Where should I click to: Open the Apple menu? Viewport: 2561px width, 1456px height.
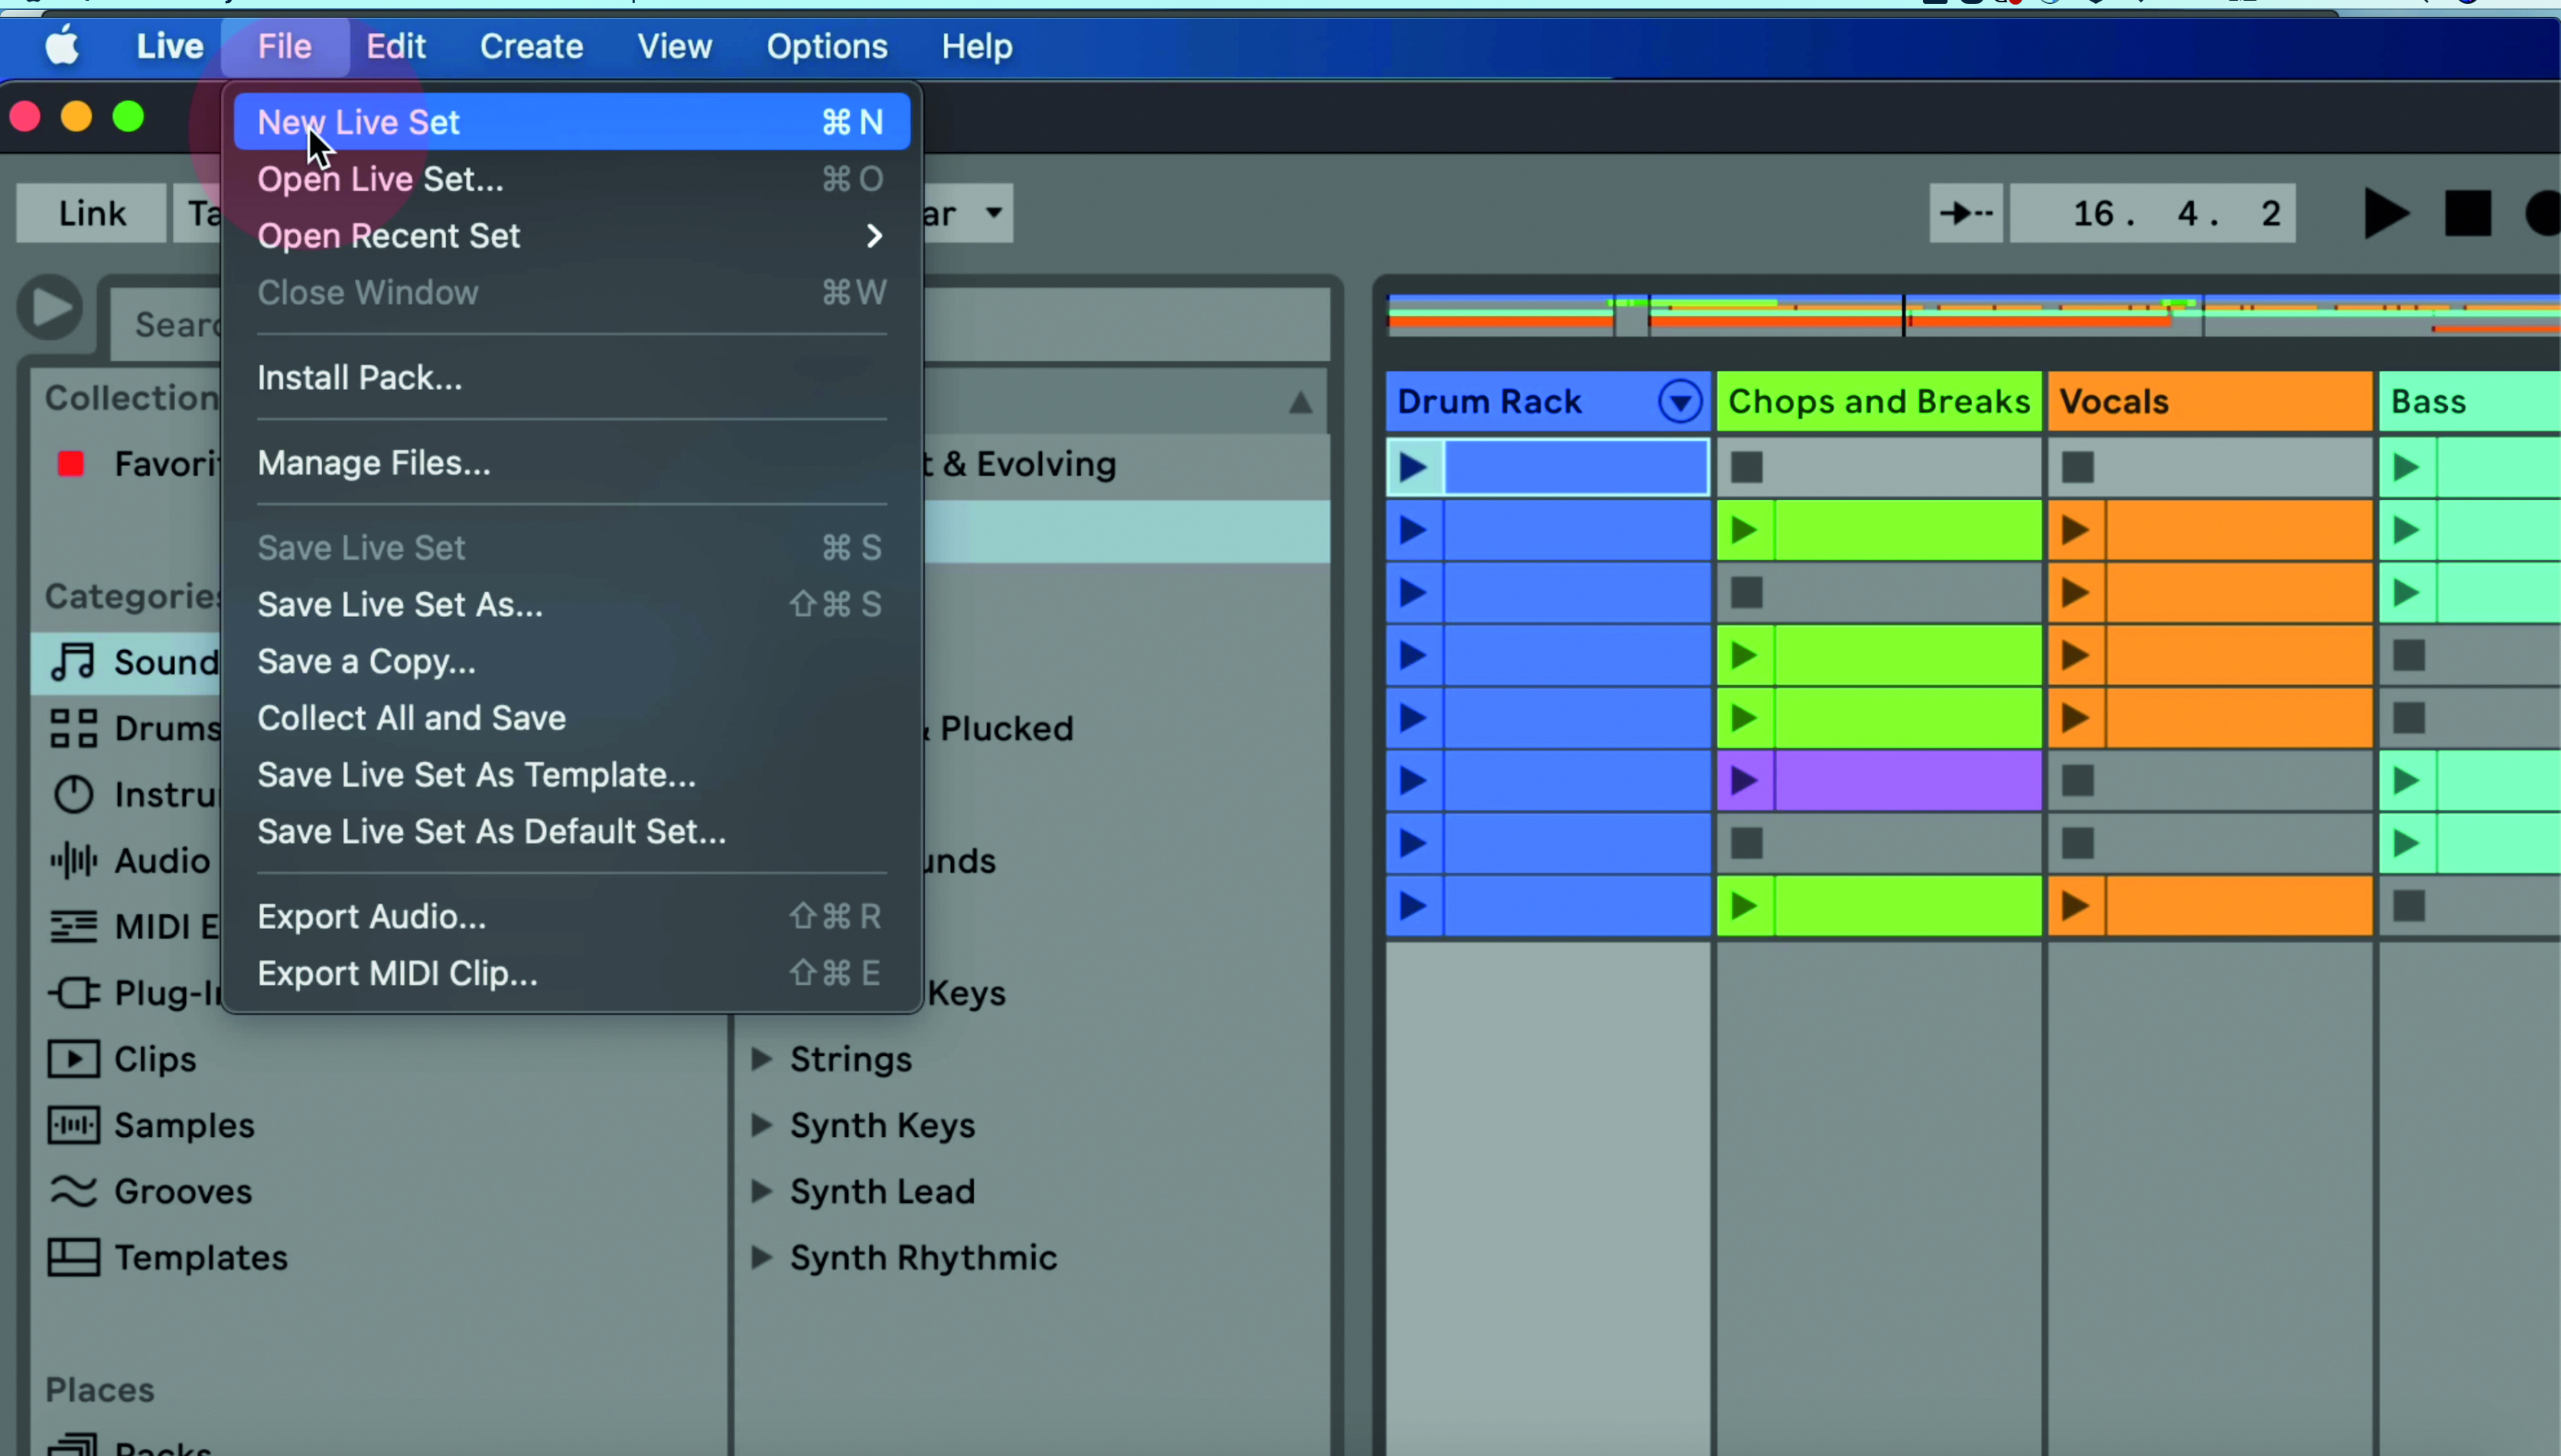[x=63, y=46]
